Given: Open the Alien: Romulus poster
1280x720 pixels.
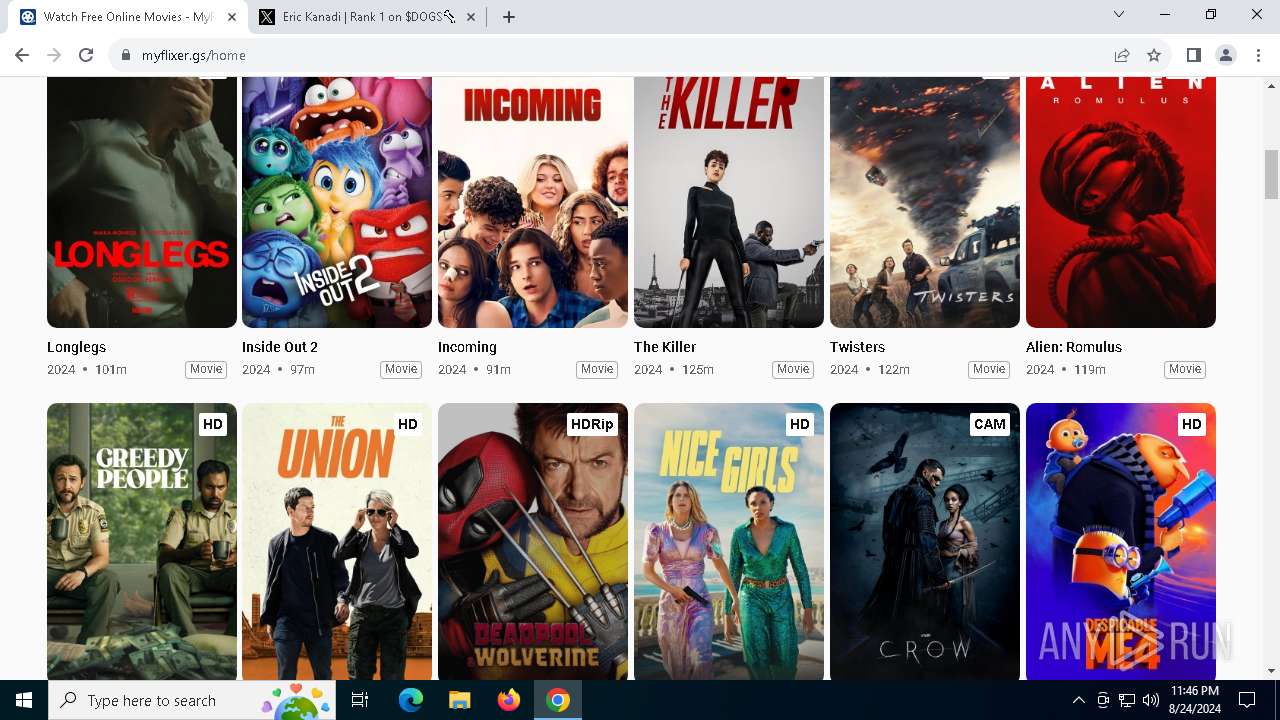Looking at the screenshot, I should click(1121, 202).
